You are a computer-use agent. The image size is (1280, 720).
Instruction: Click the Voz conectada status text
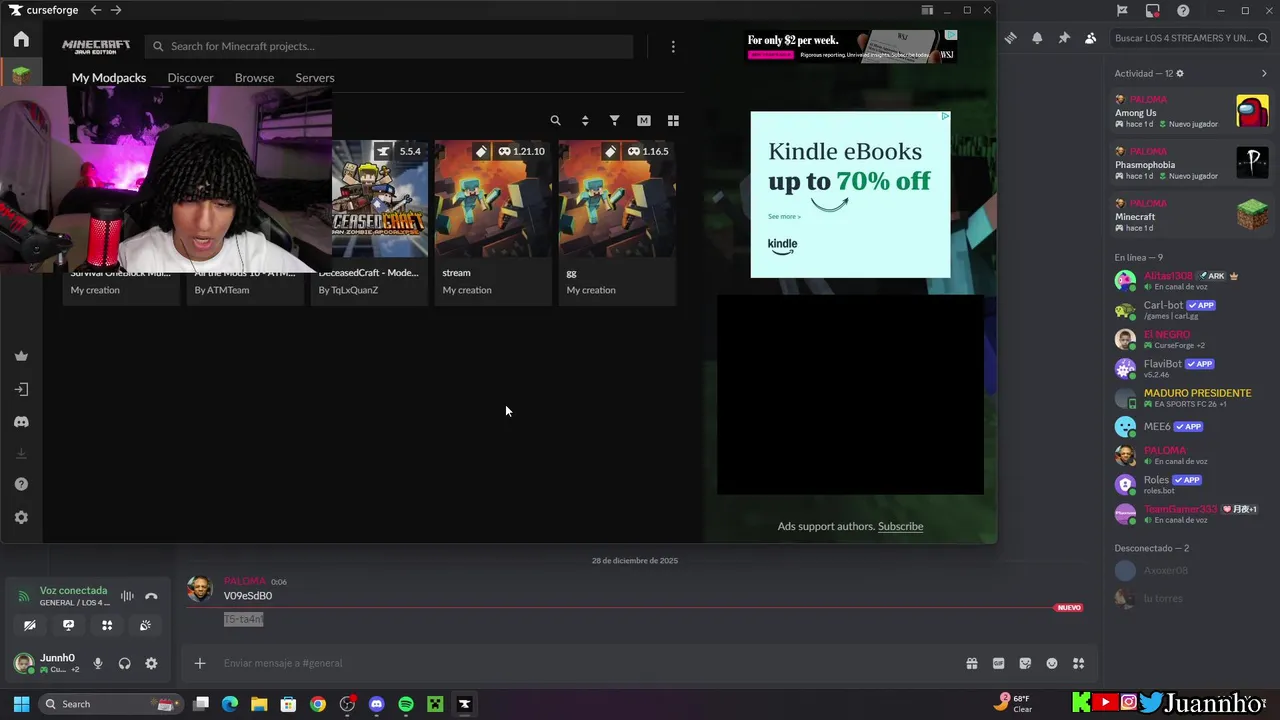73,591
